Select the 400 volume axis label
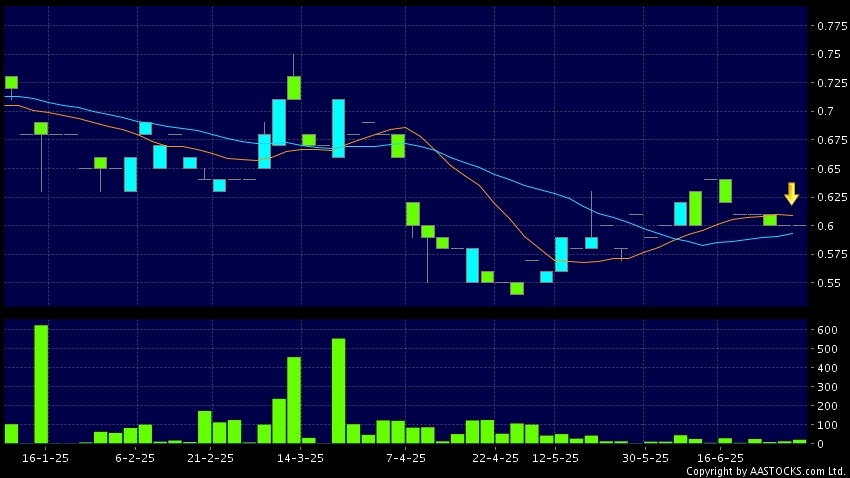 [828, 368]
